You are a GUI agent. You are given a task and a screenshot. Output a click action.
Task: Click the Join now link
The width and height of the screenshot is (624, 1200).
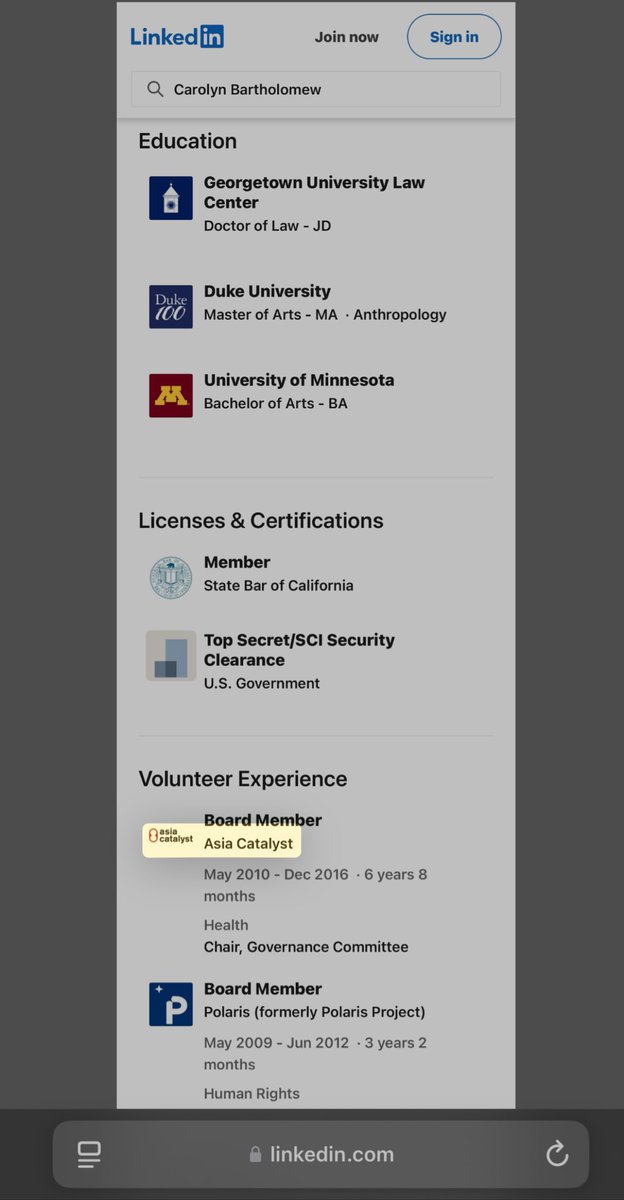[x=346, y=37]
